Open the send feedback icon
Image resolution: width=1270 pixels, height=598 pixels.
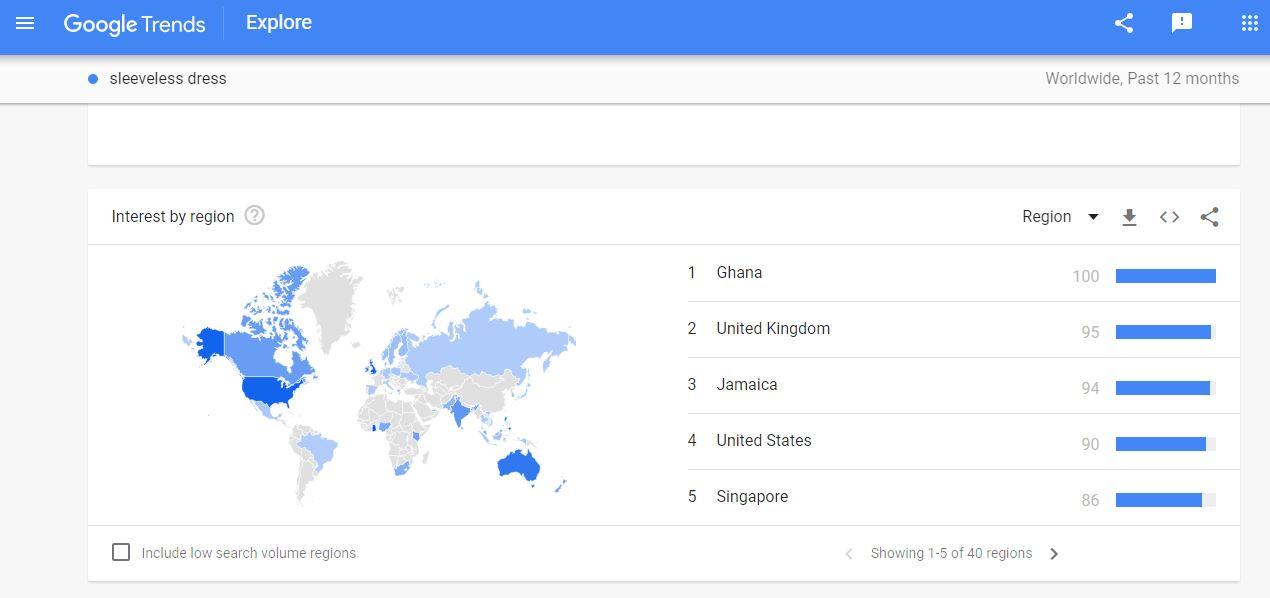pyautogui.click(x=1182, y=23)
